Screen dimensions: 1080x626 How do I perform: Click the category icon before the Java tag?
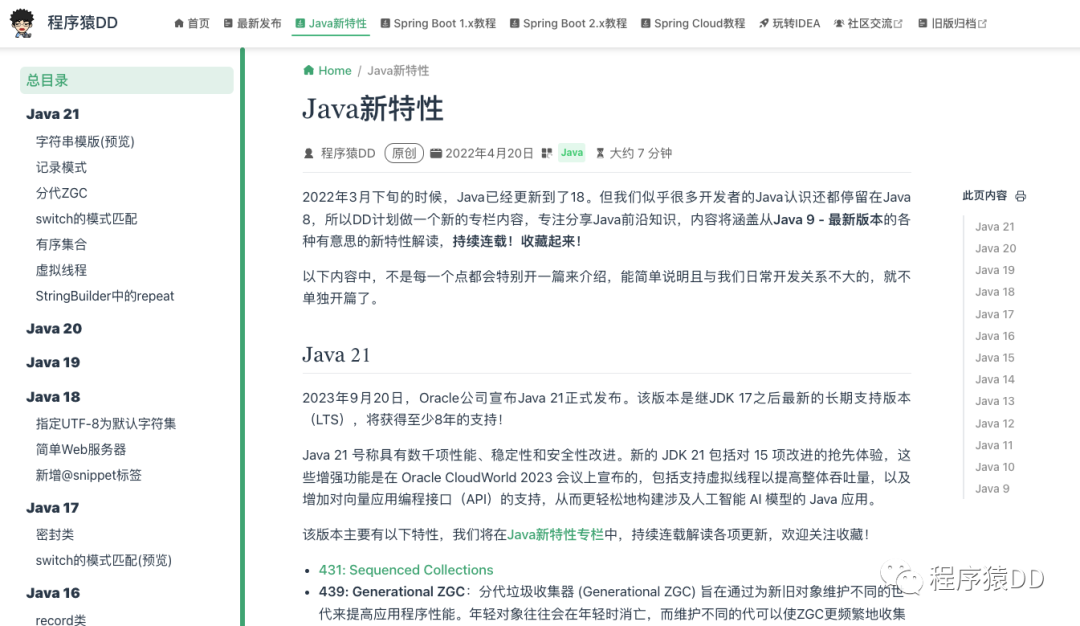click(549, 153)
